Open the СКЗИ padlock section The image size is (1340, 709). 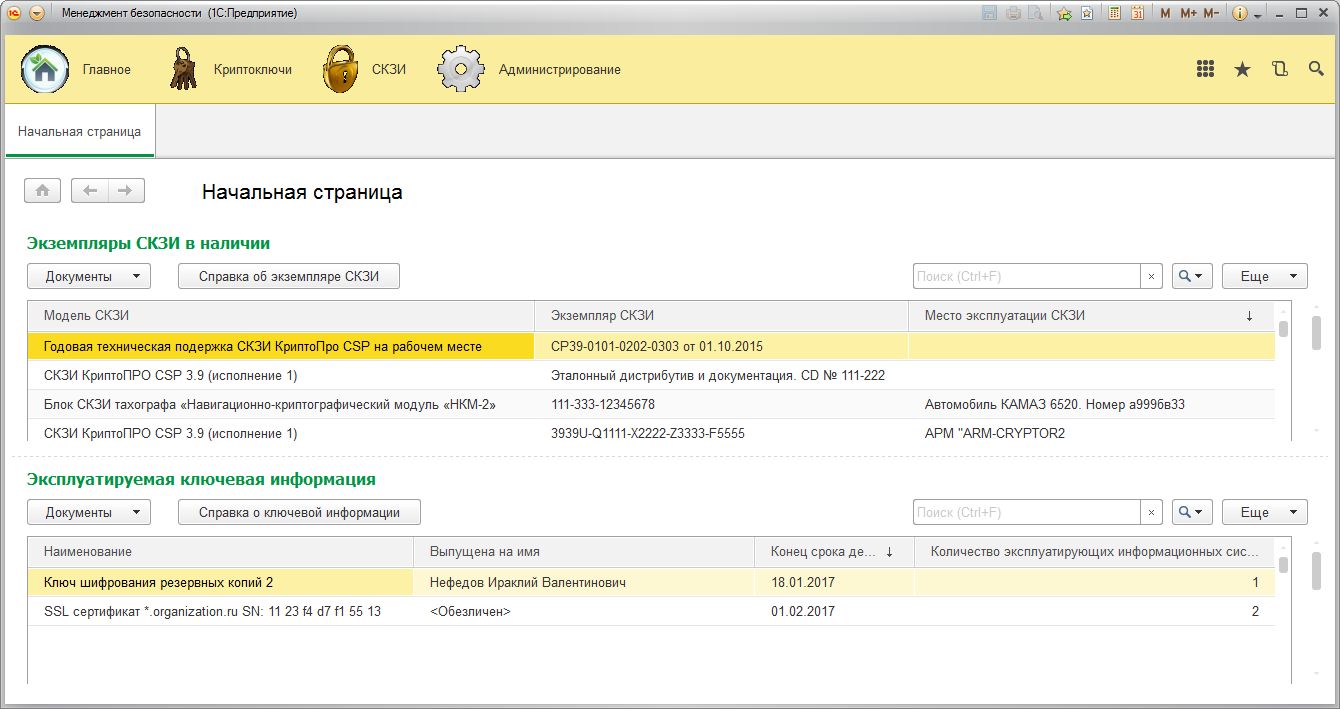point(364,69)
